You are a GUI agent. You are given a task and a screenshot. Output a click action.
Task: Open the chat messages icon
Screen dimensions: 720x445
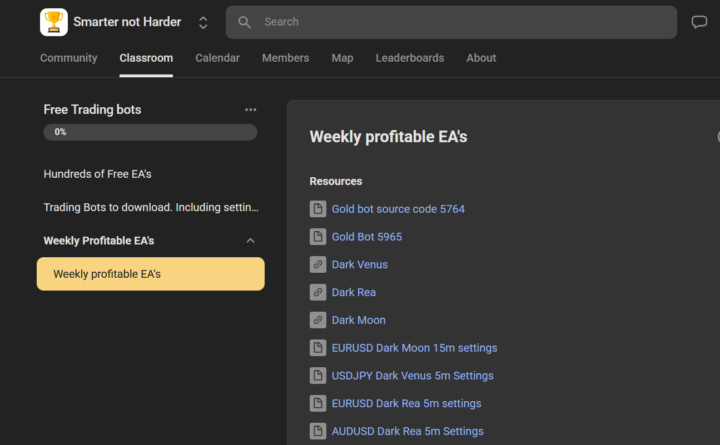coord(699,22)
